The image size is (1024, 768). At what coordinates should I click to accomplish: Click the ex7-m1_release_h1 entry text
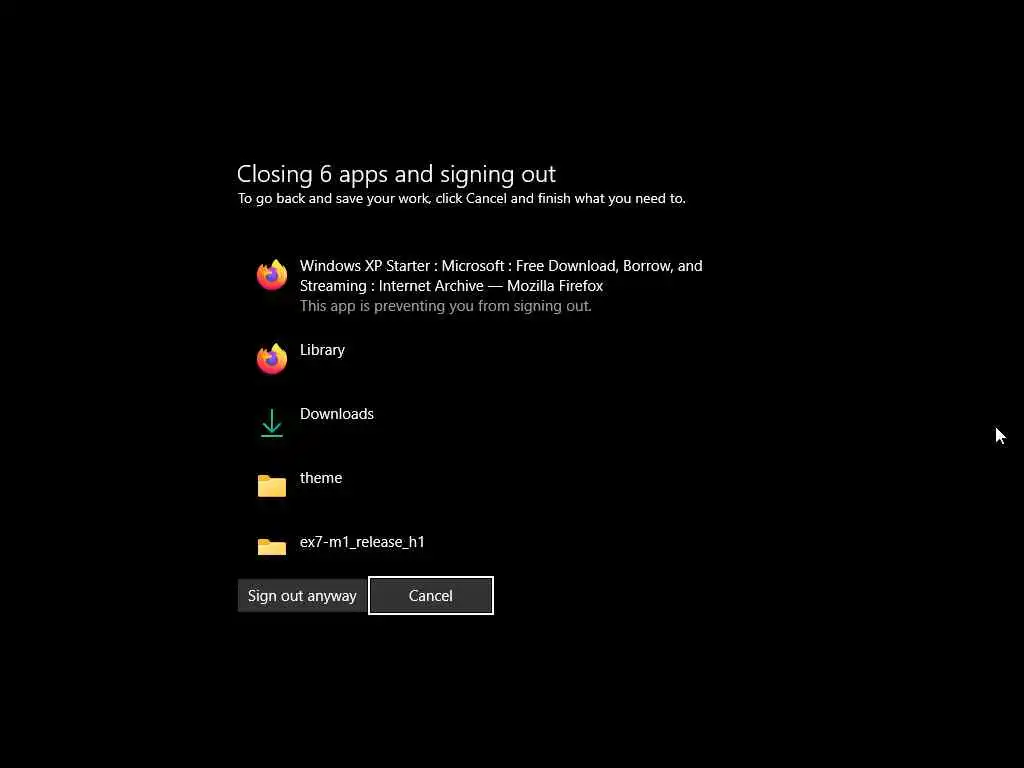click(362, 542)
